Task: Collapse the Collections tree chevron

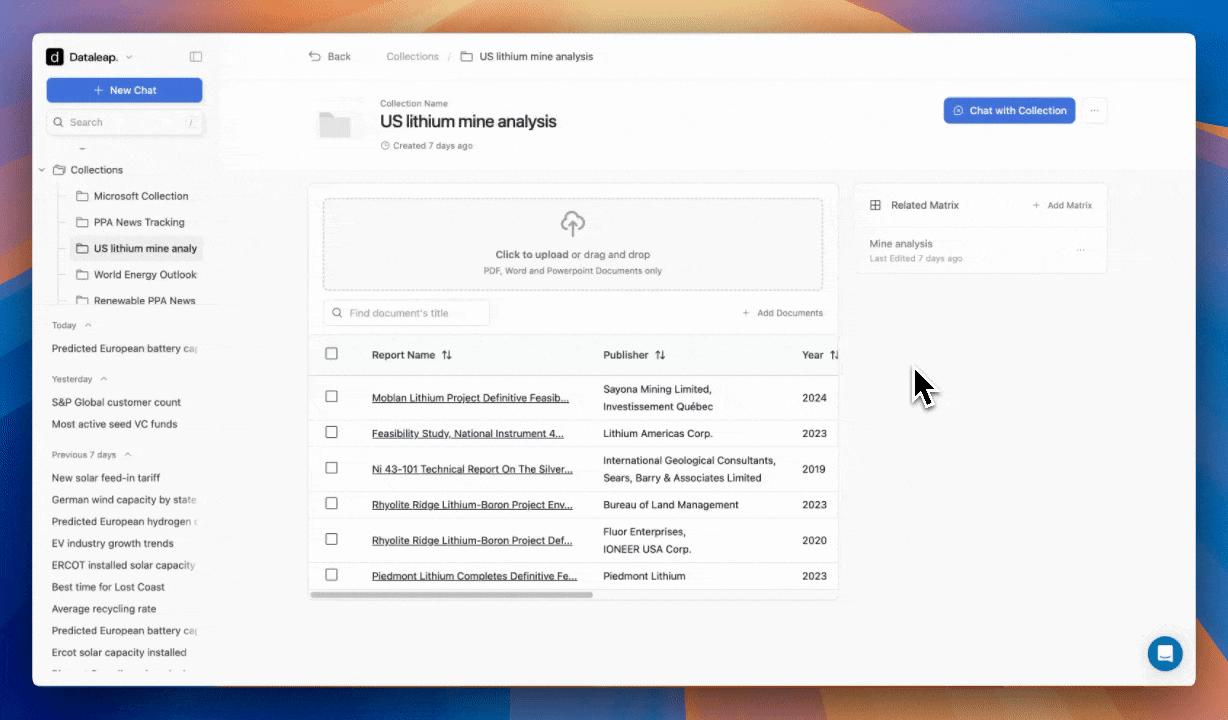Action: coord(42,170)
